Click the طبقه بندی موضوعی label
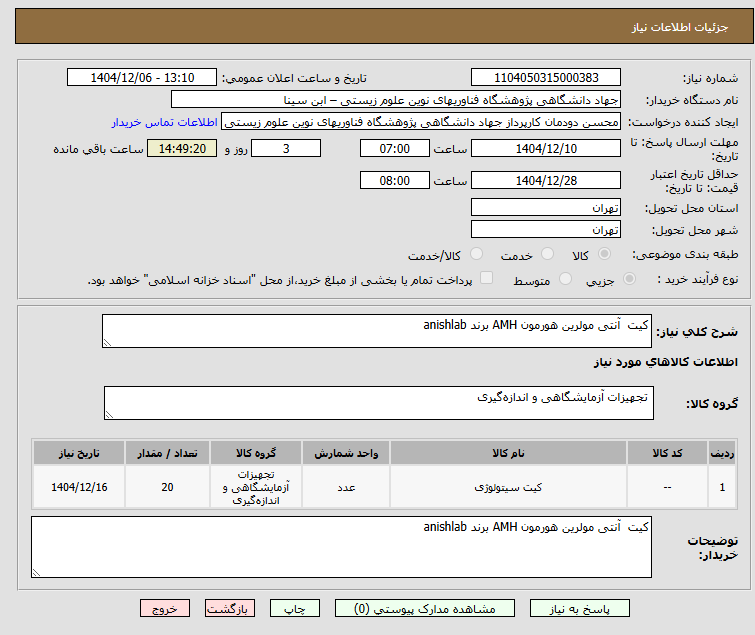Image resolution: width=755 pixels, height=635 pixels. (685, 254)
